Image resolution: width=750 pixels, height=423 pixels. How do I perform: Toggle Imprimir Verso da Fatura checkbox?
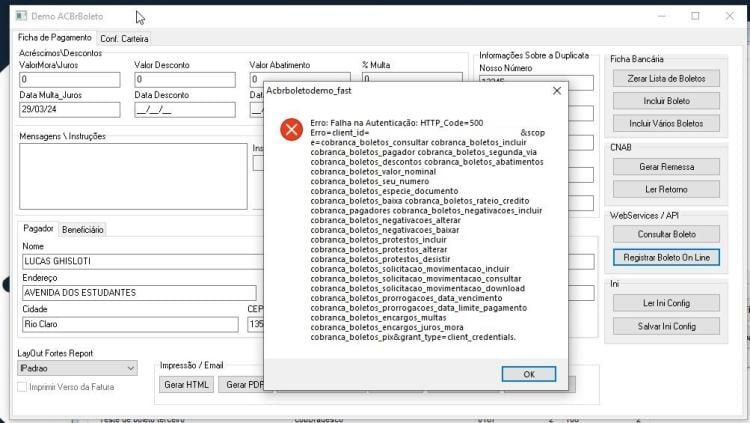pyautogui.click(x=22, y=387)
